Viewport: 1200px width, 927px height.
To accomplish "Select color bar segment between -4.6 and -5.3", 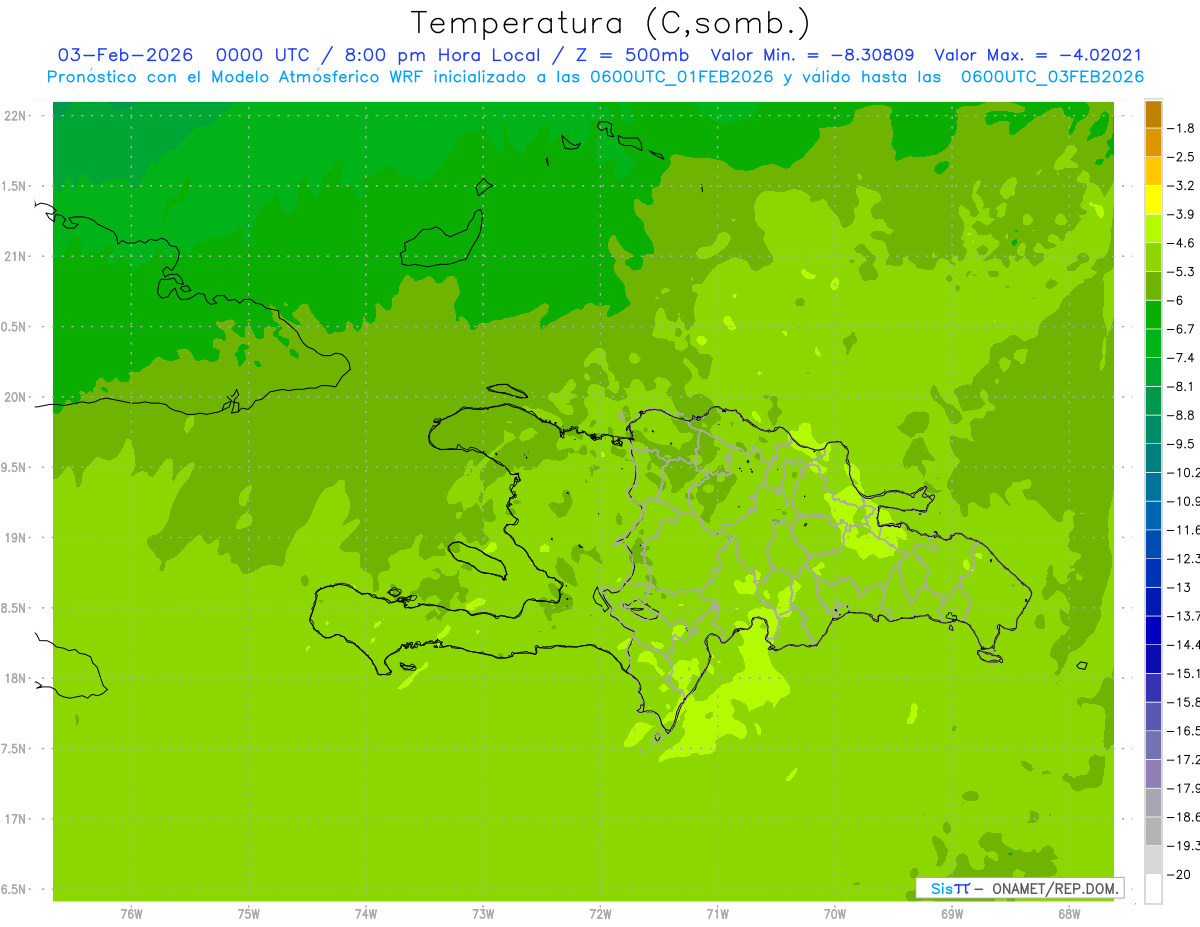I will [1153, 257].
